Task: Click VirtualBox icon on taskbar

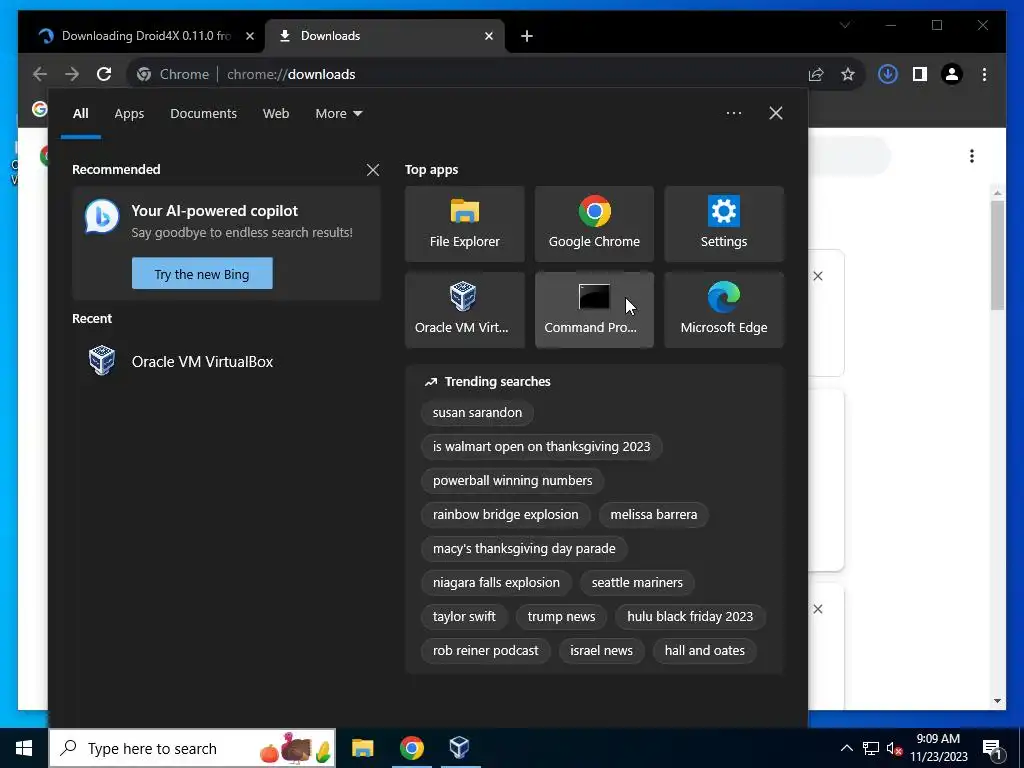Action: (460, 748)
